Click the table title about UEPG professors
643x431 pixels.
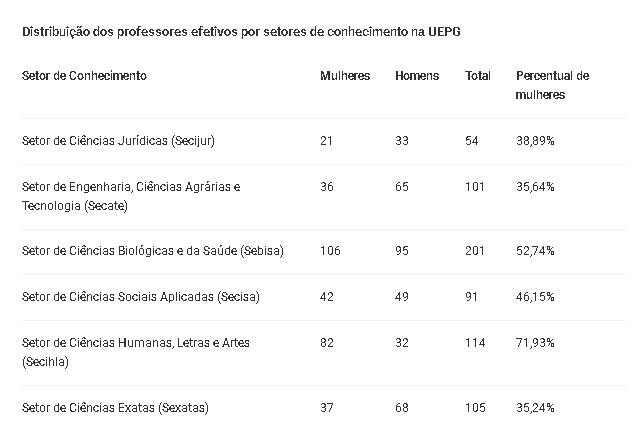click(x=241, y=32)
